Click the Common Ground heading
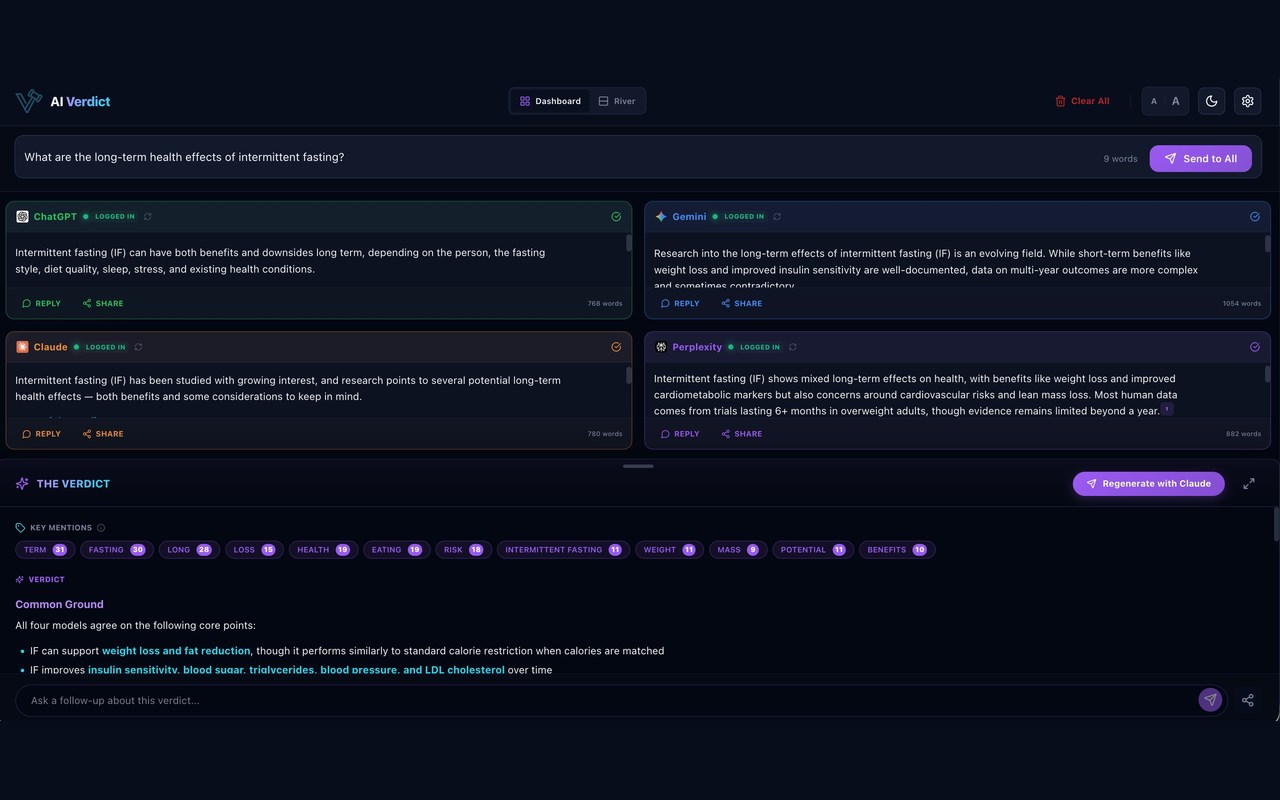Image resolution: width=1280 pixels, height=800 pixels. tap(59, 604)
